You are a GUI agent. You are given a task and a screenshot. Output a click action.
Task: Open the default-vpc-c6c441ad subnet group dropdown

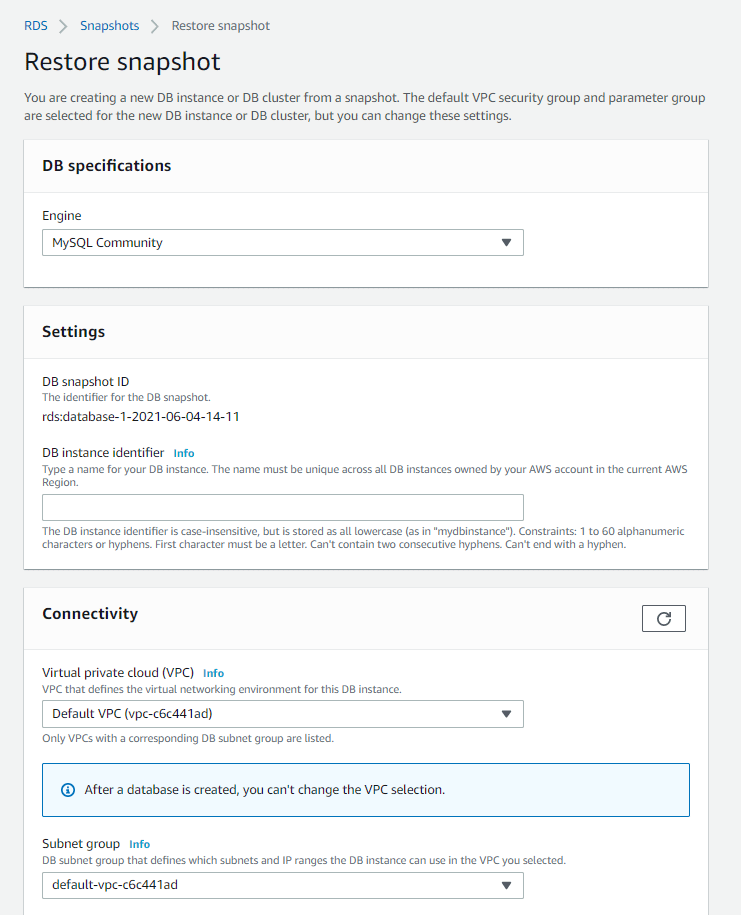pyautogui.click(x=282, y=885)
